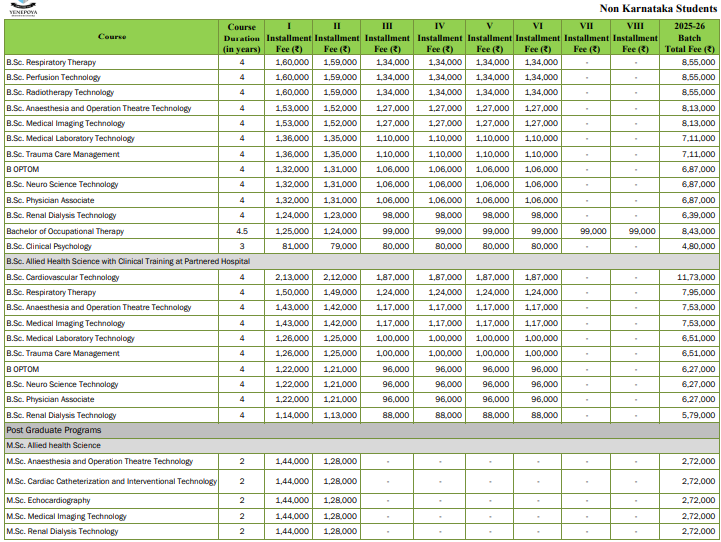Click the 4.5 years duration cell
This screenshot has height=542, width=721.
click(x=241, y=231)
